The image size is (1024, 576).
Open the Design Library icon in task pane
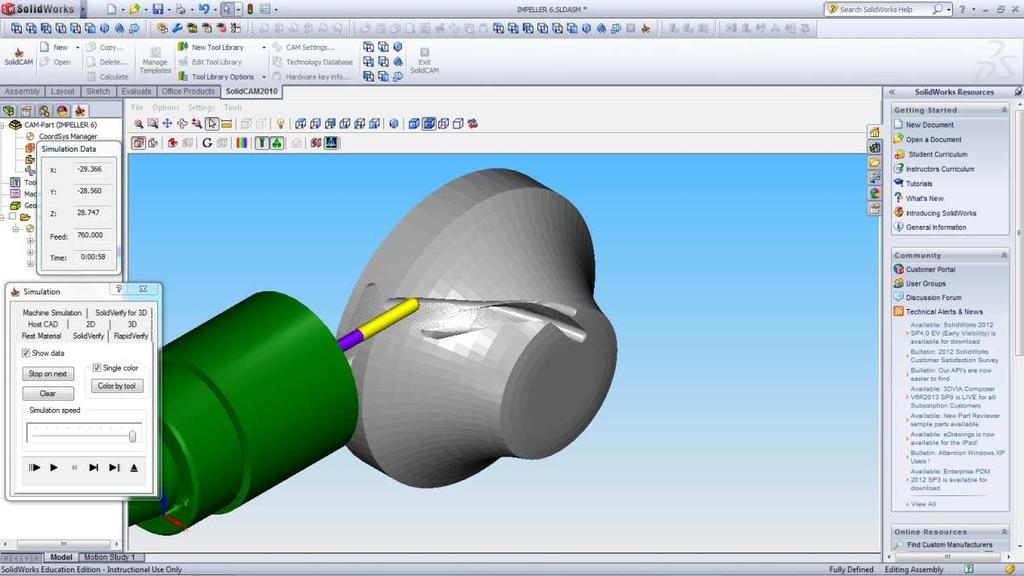click(x=874, y=147)
